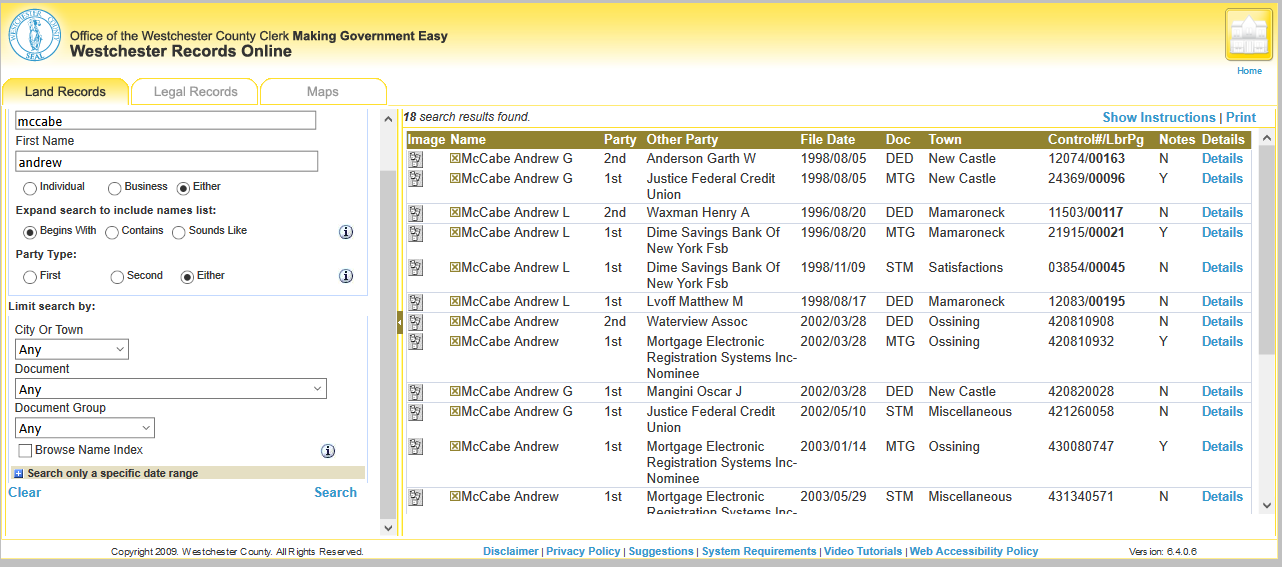View image for control number 430080747
Viewport: 1282px width, 567px height.
(416, 447)
